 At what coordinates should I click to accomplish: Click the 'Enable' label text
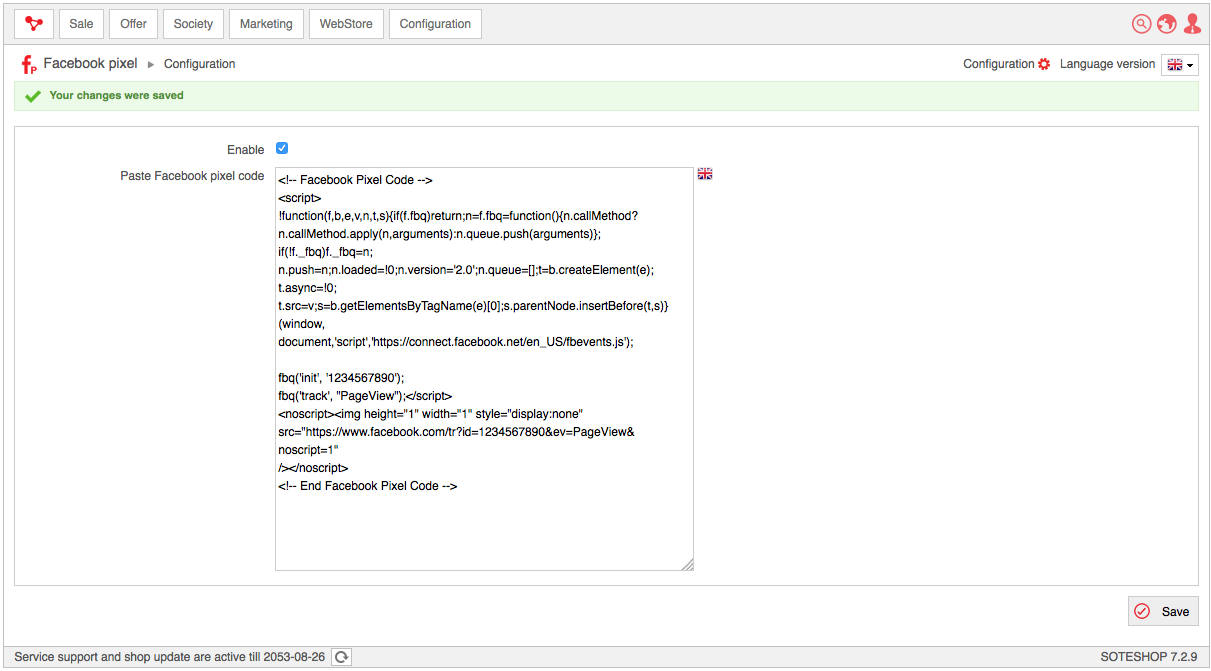[246, 150]
